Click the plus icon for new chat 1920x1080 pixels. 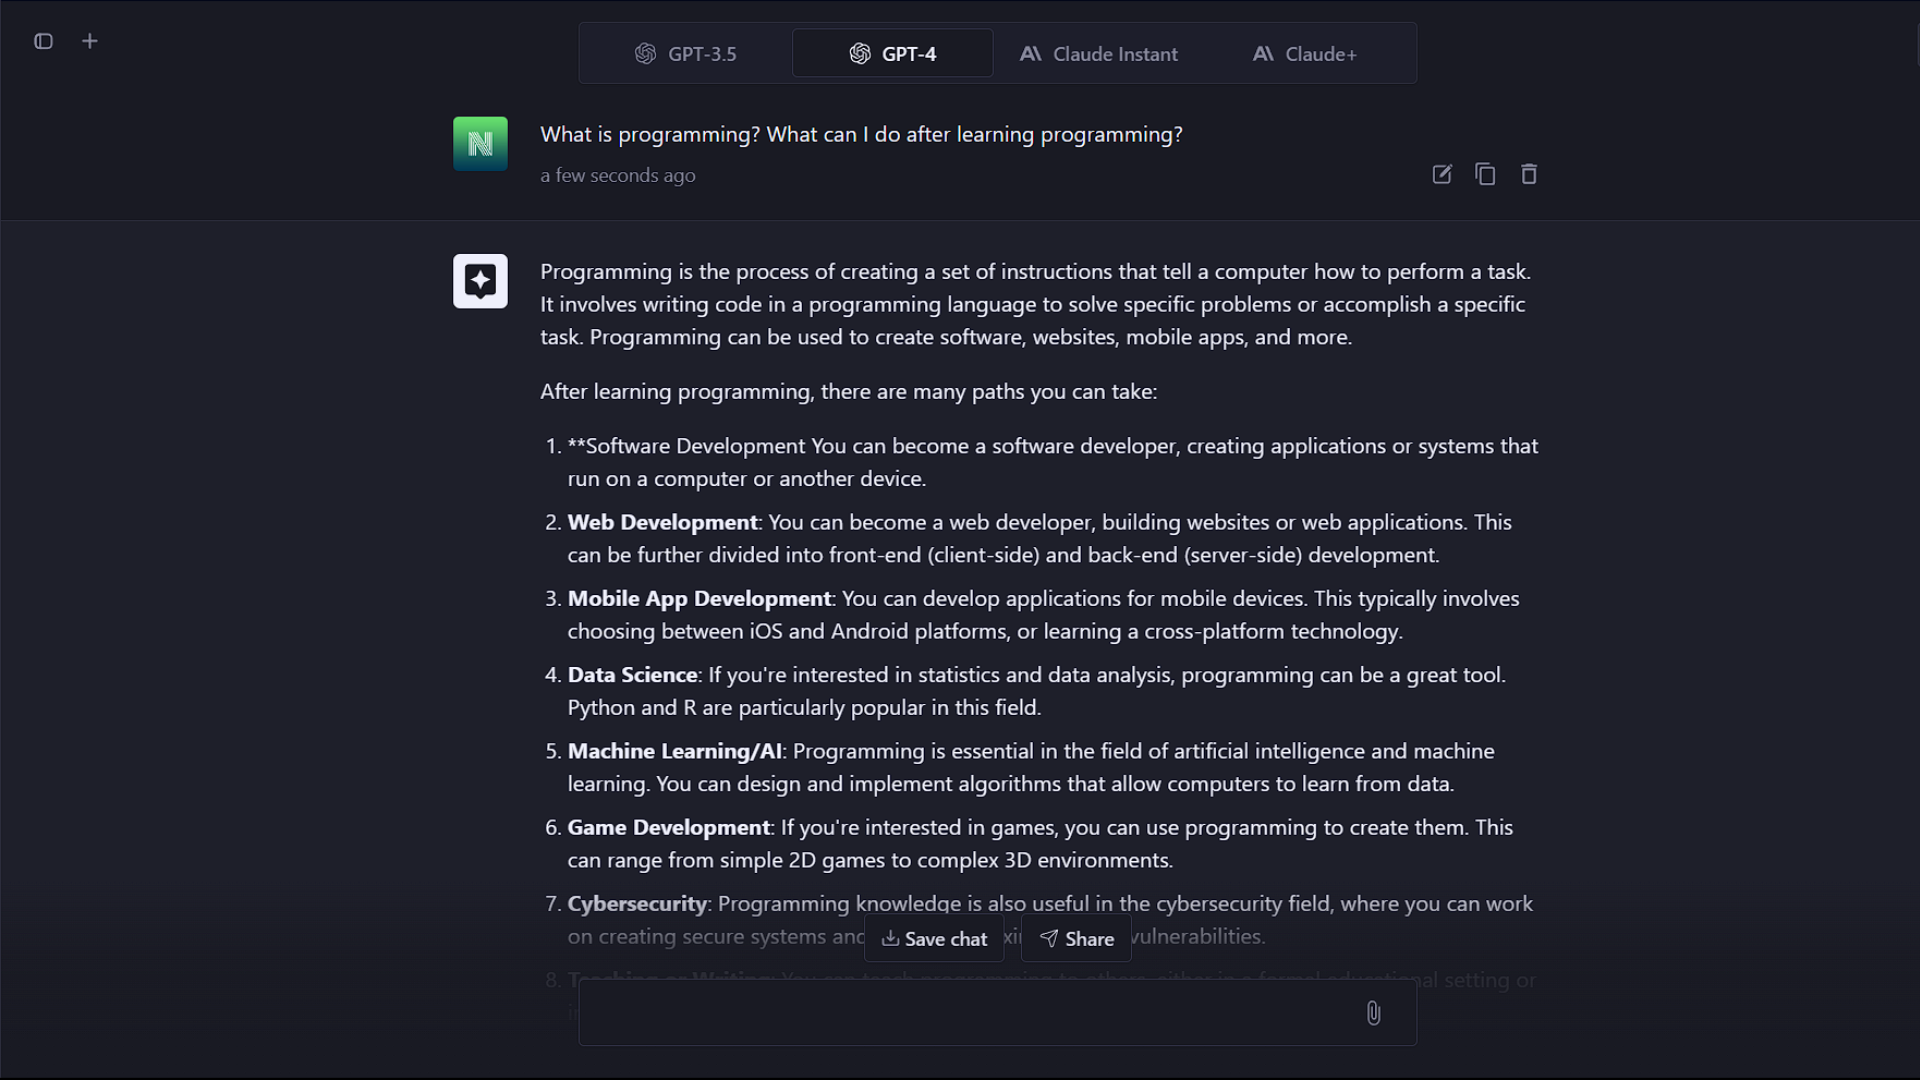[90, 41]
